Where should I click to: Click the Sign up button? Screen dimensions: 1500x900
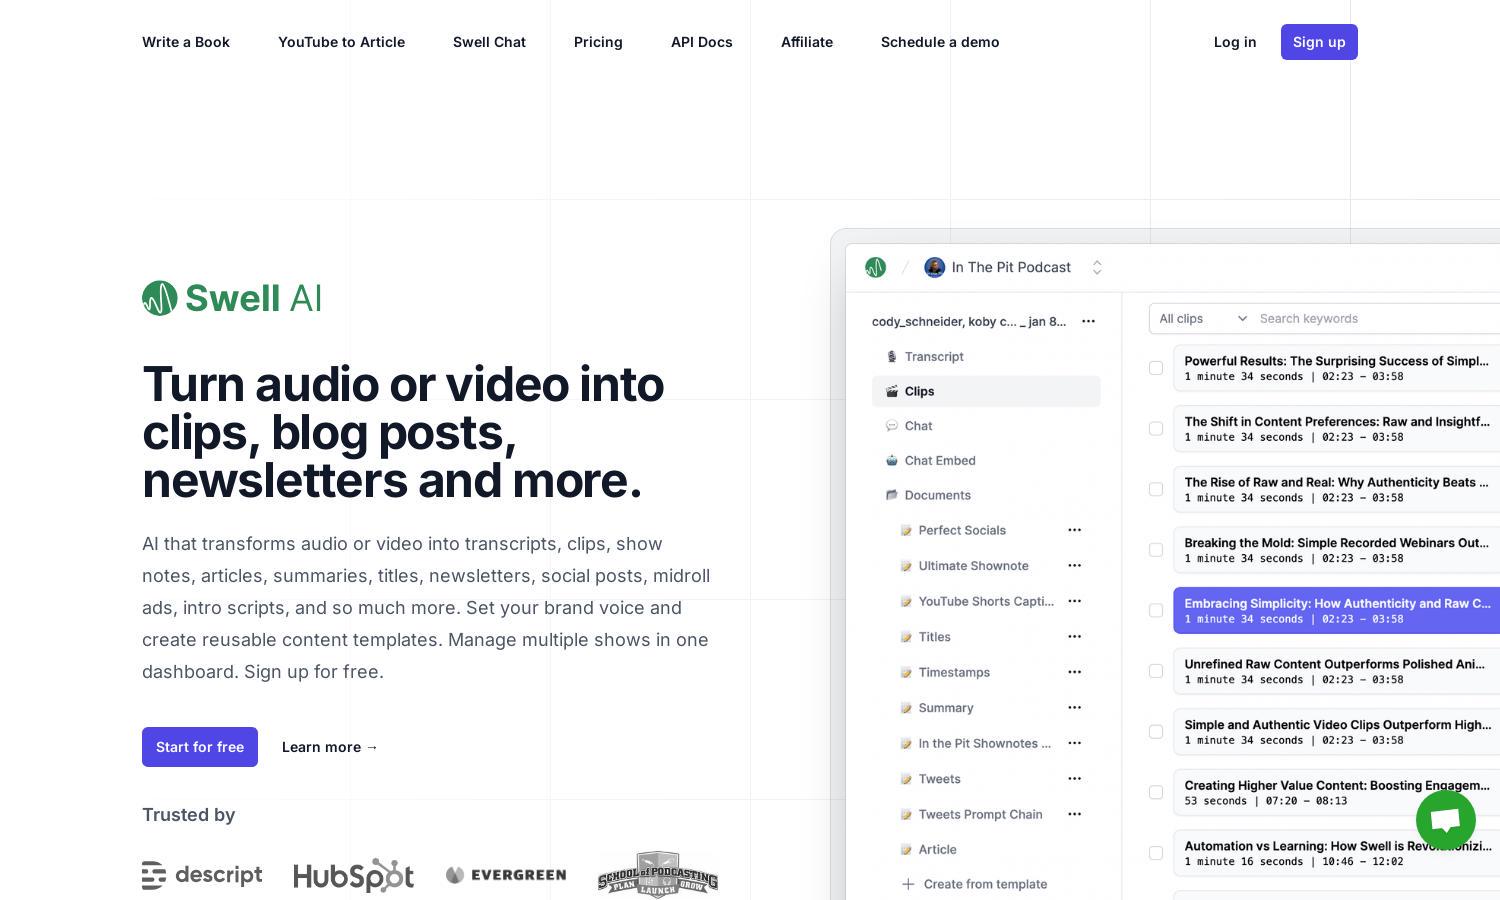[1319, 42]
